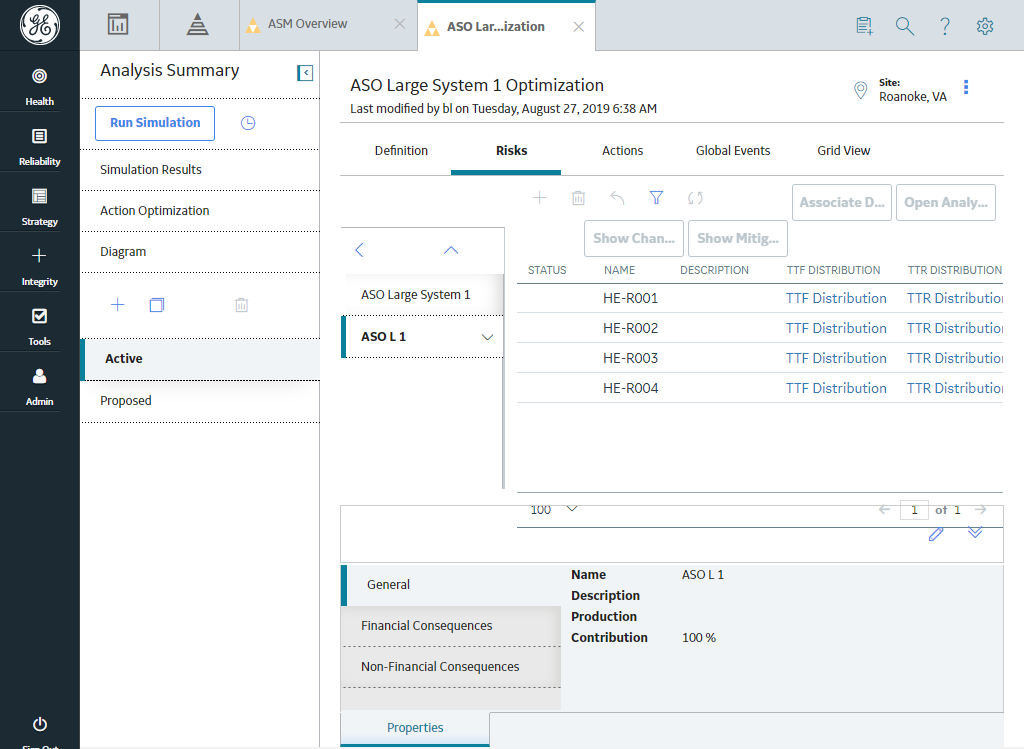Collapse the Analysis Summary pane
Image resolution: width=1024 pixels, height=749 pixels.
click(305, 72)
